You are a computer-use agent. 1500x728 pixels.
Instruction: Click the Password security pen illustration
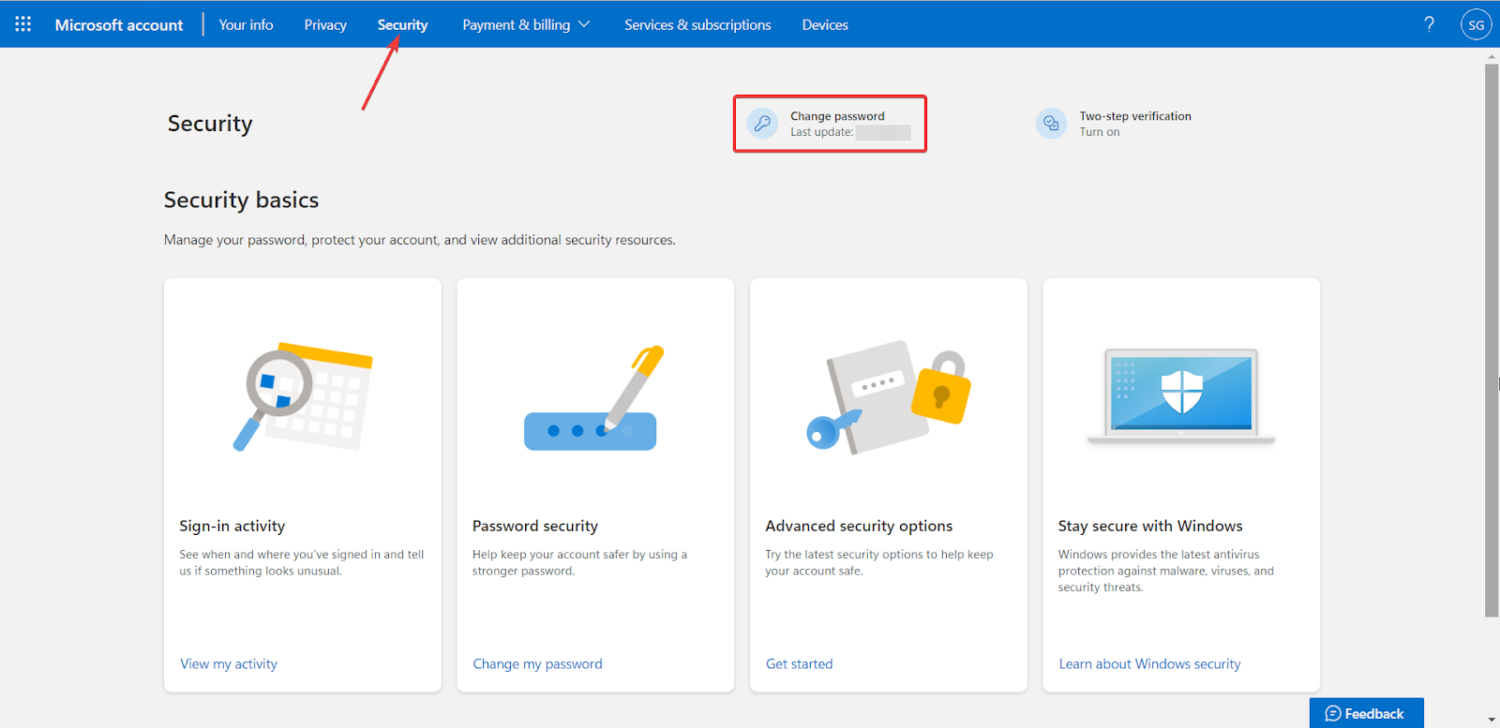click(595, 398)
